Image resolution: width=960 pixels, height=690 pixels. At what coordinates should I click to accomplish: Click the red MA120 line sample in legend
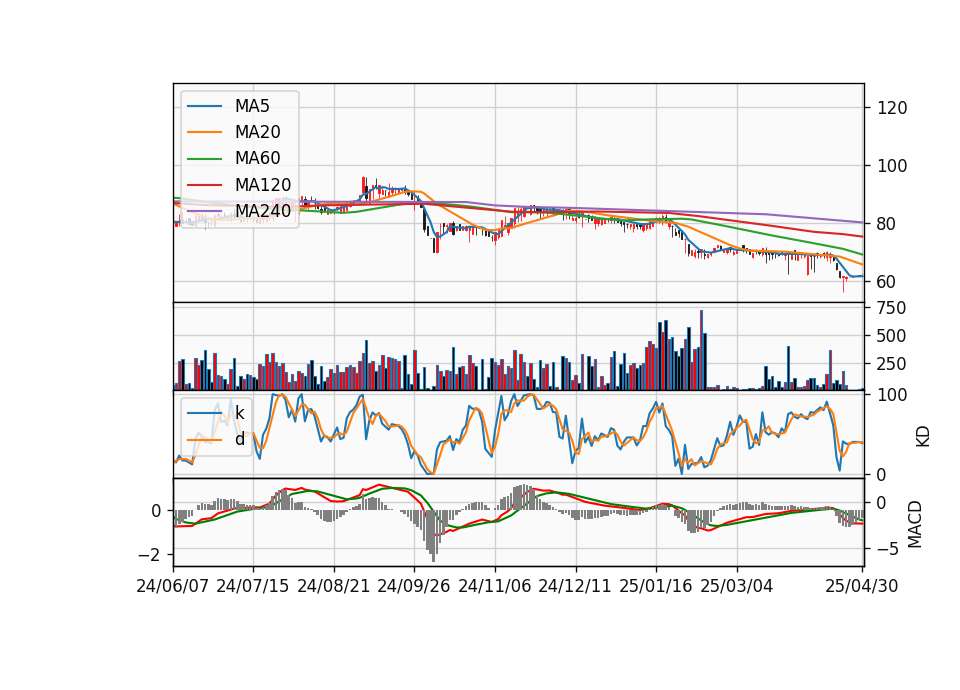click(204, 184)
